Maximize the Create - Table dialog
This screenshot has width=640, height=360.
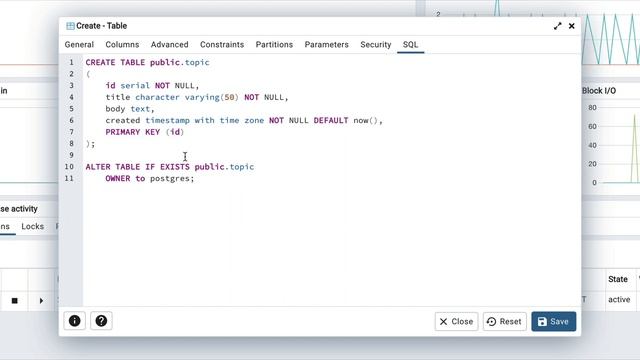coord(558,26)
